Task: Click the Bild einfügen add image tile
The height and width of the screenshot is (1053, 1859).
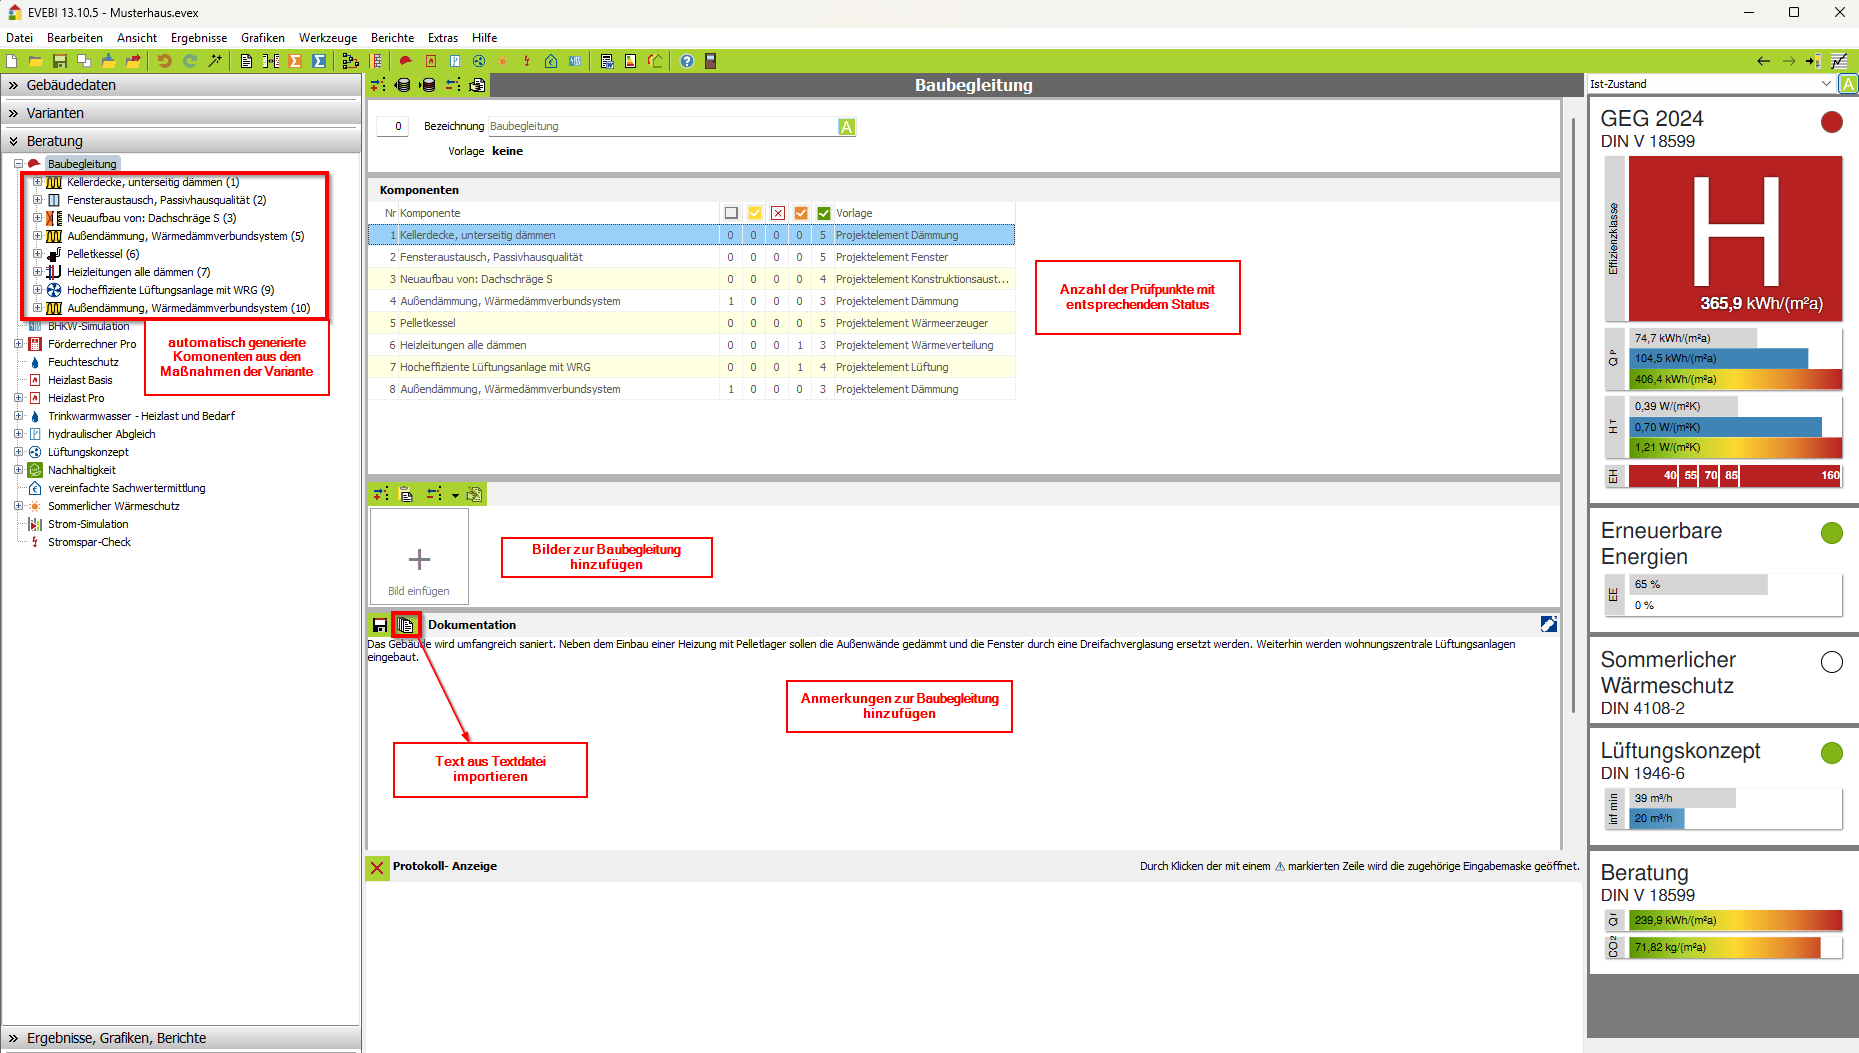Action: (419, 559)
